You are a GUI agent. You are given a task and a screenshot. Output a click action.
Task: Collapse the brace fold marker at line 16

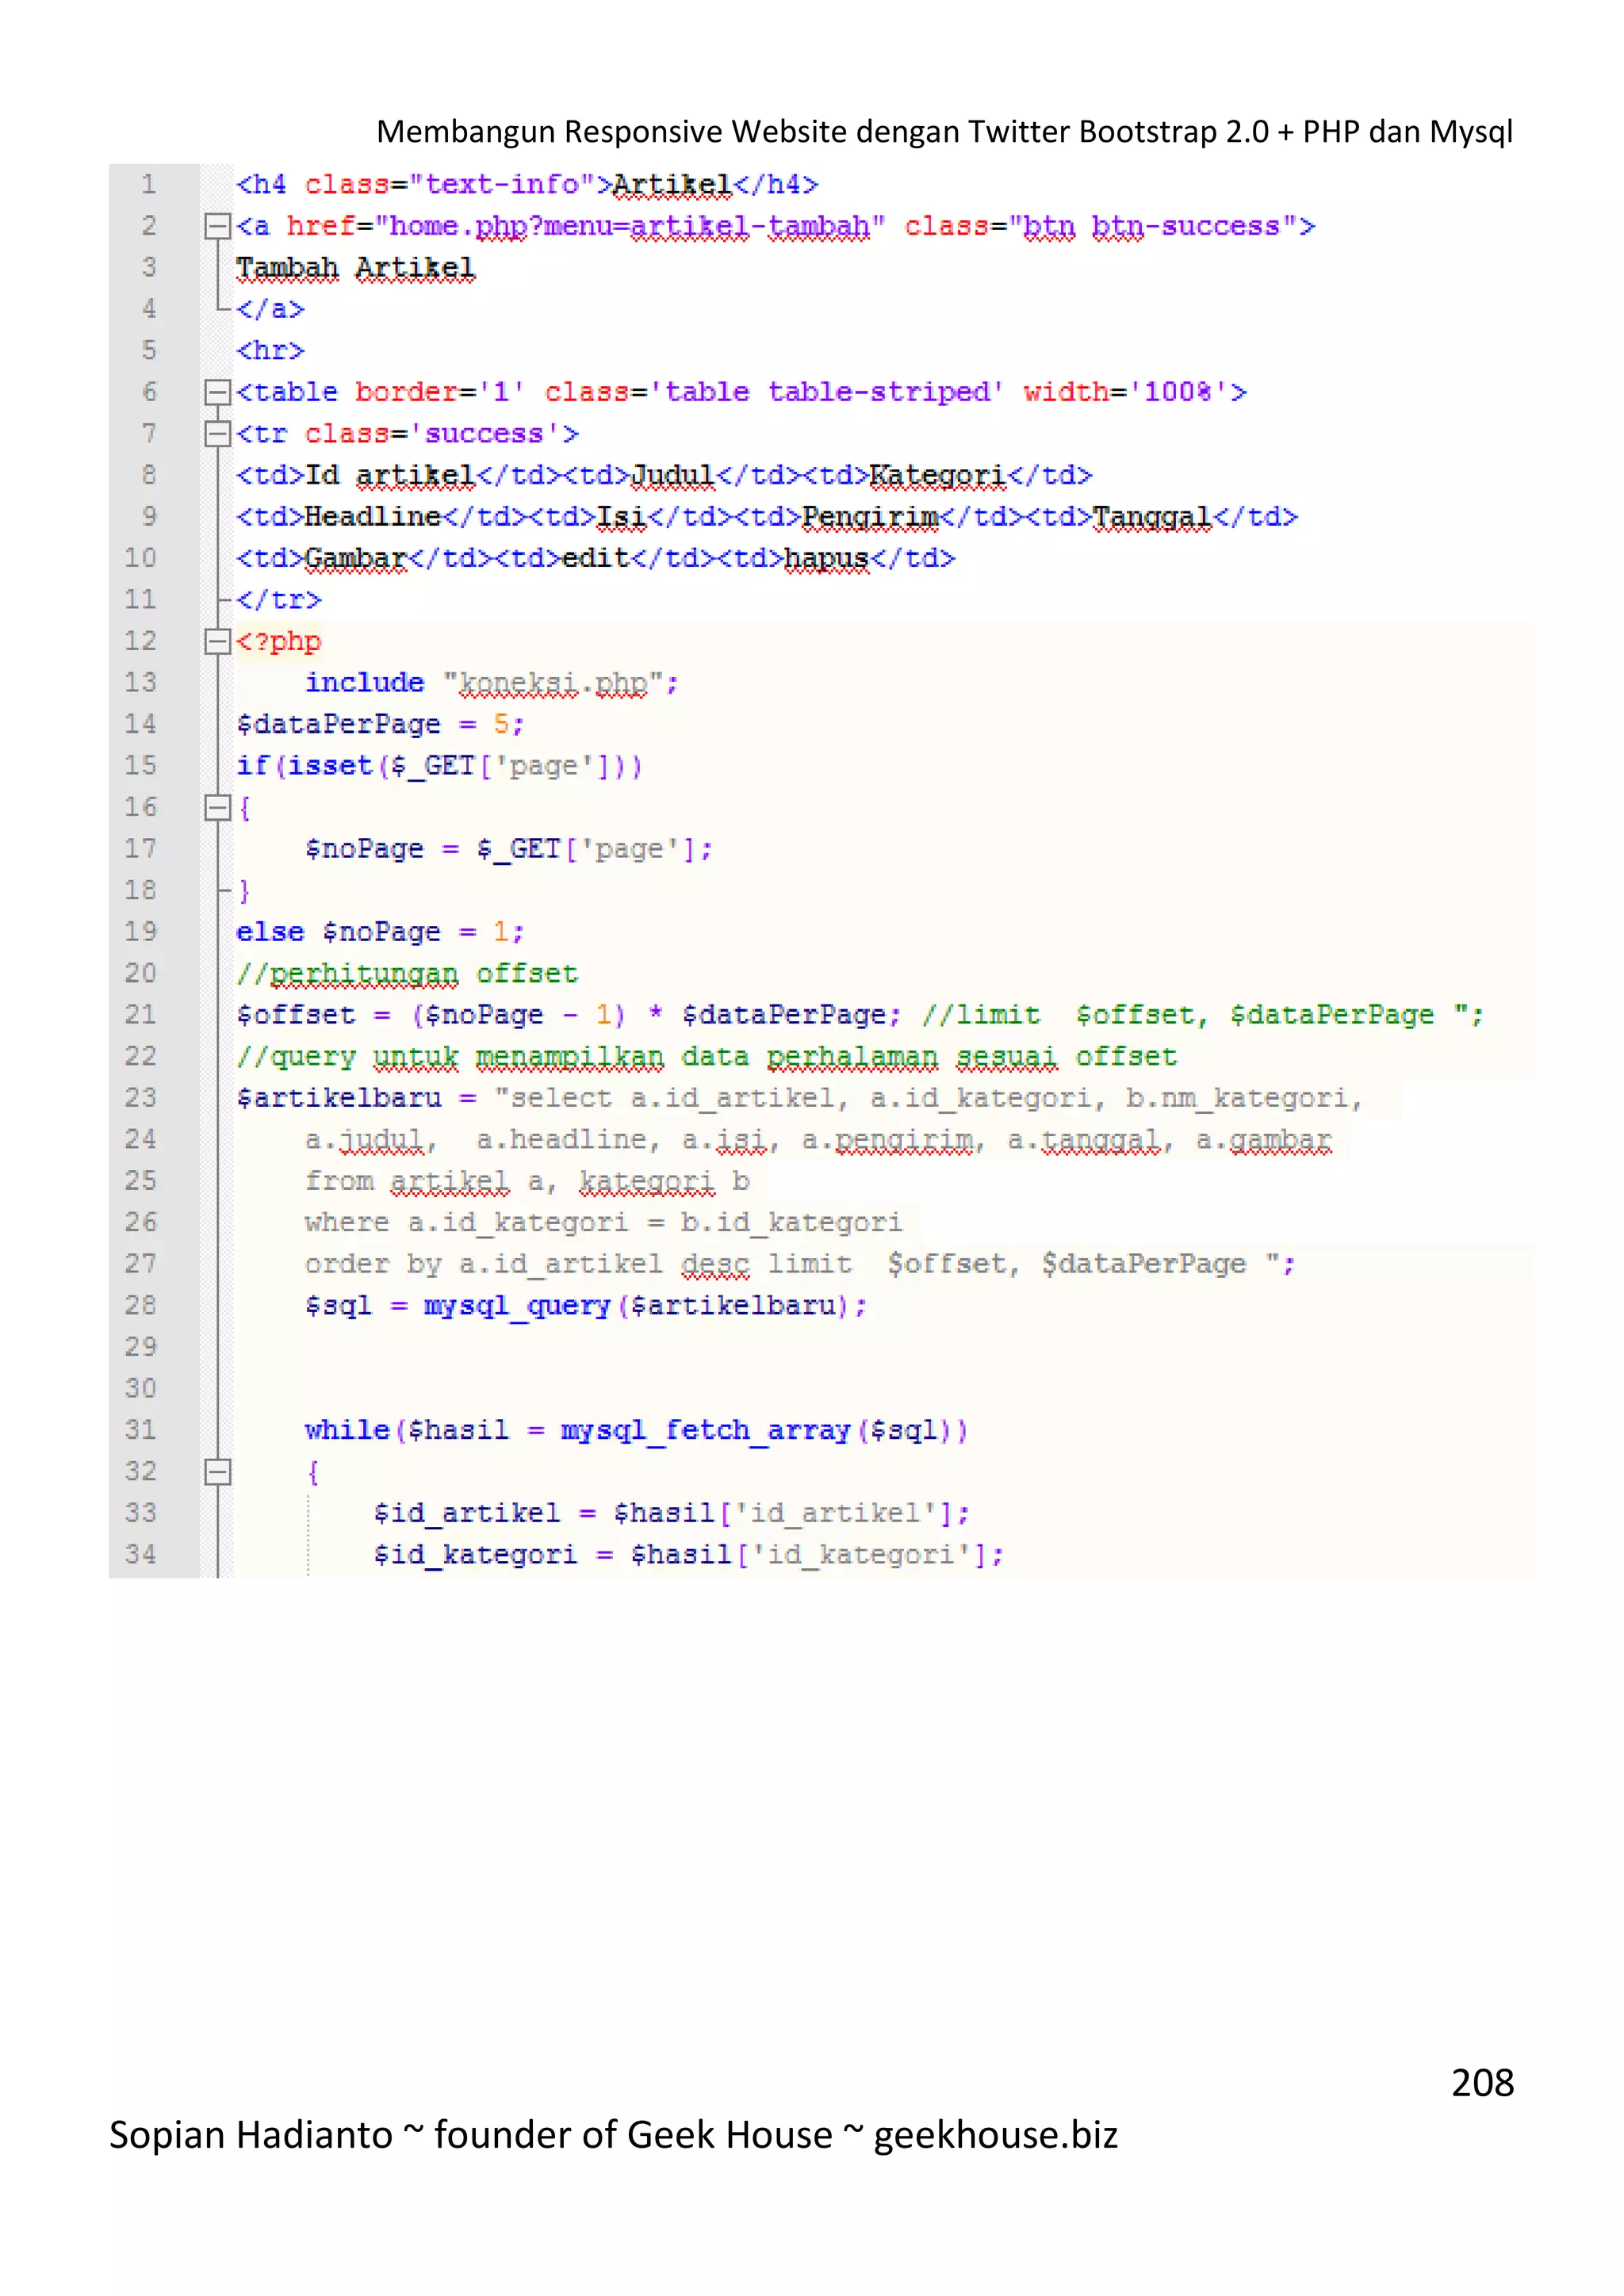click(217, 807)
